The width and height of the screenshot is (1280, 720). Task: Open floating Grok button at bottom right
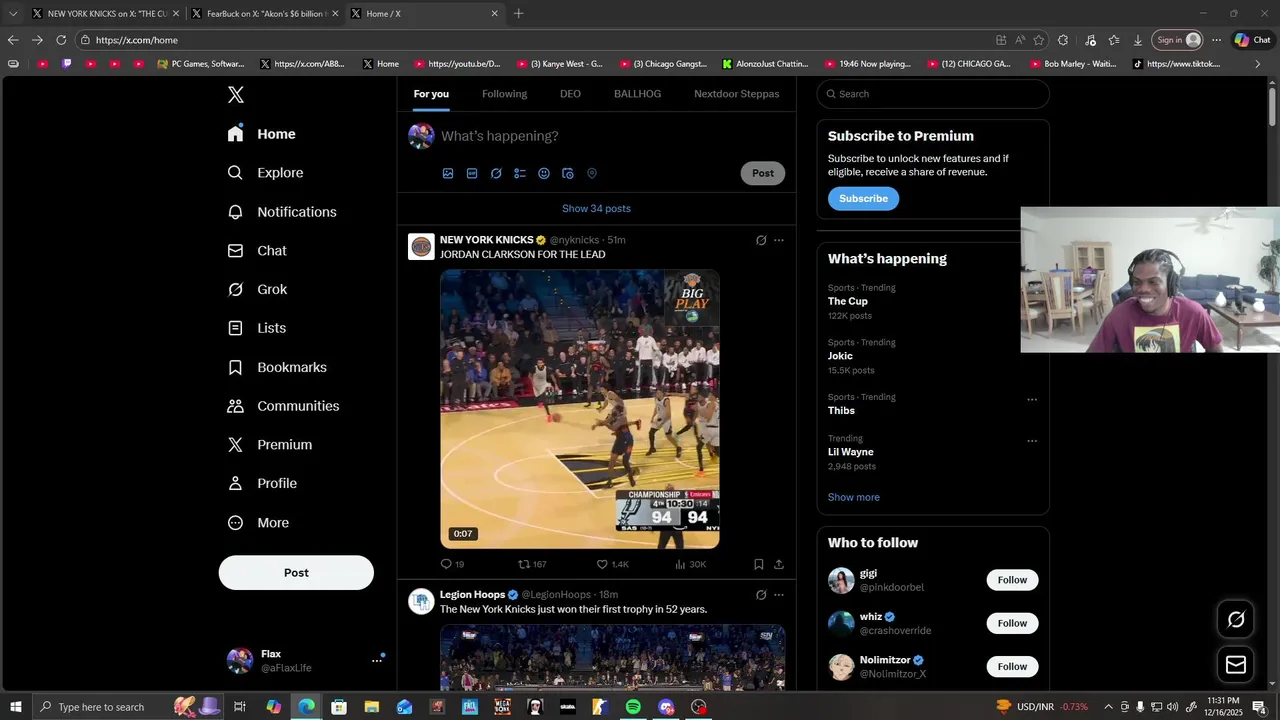coord(1236,620)
